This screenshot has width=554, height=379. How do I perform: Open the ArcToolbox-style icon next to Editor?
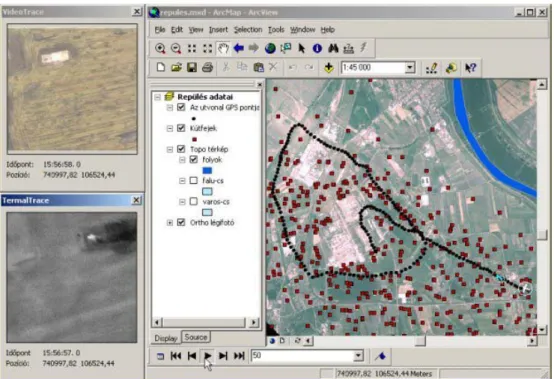pos(451,68)
